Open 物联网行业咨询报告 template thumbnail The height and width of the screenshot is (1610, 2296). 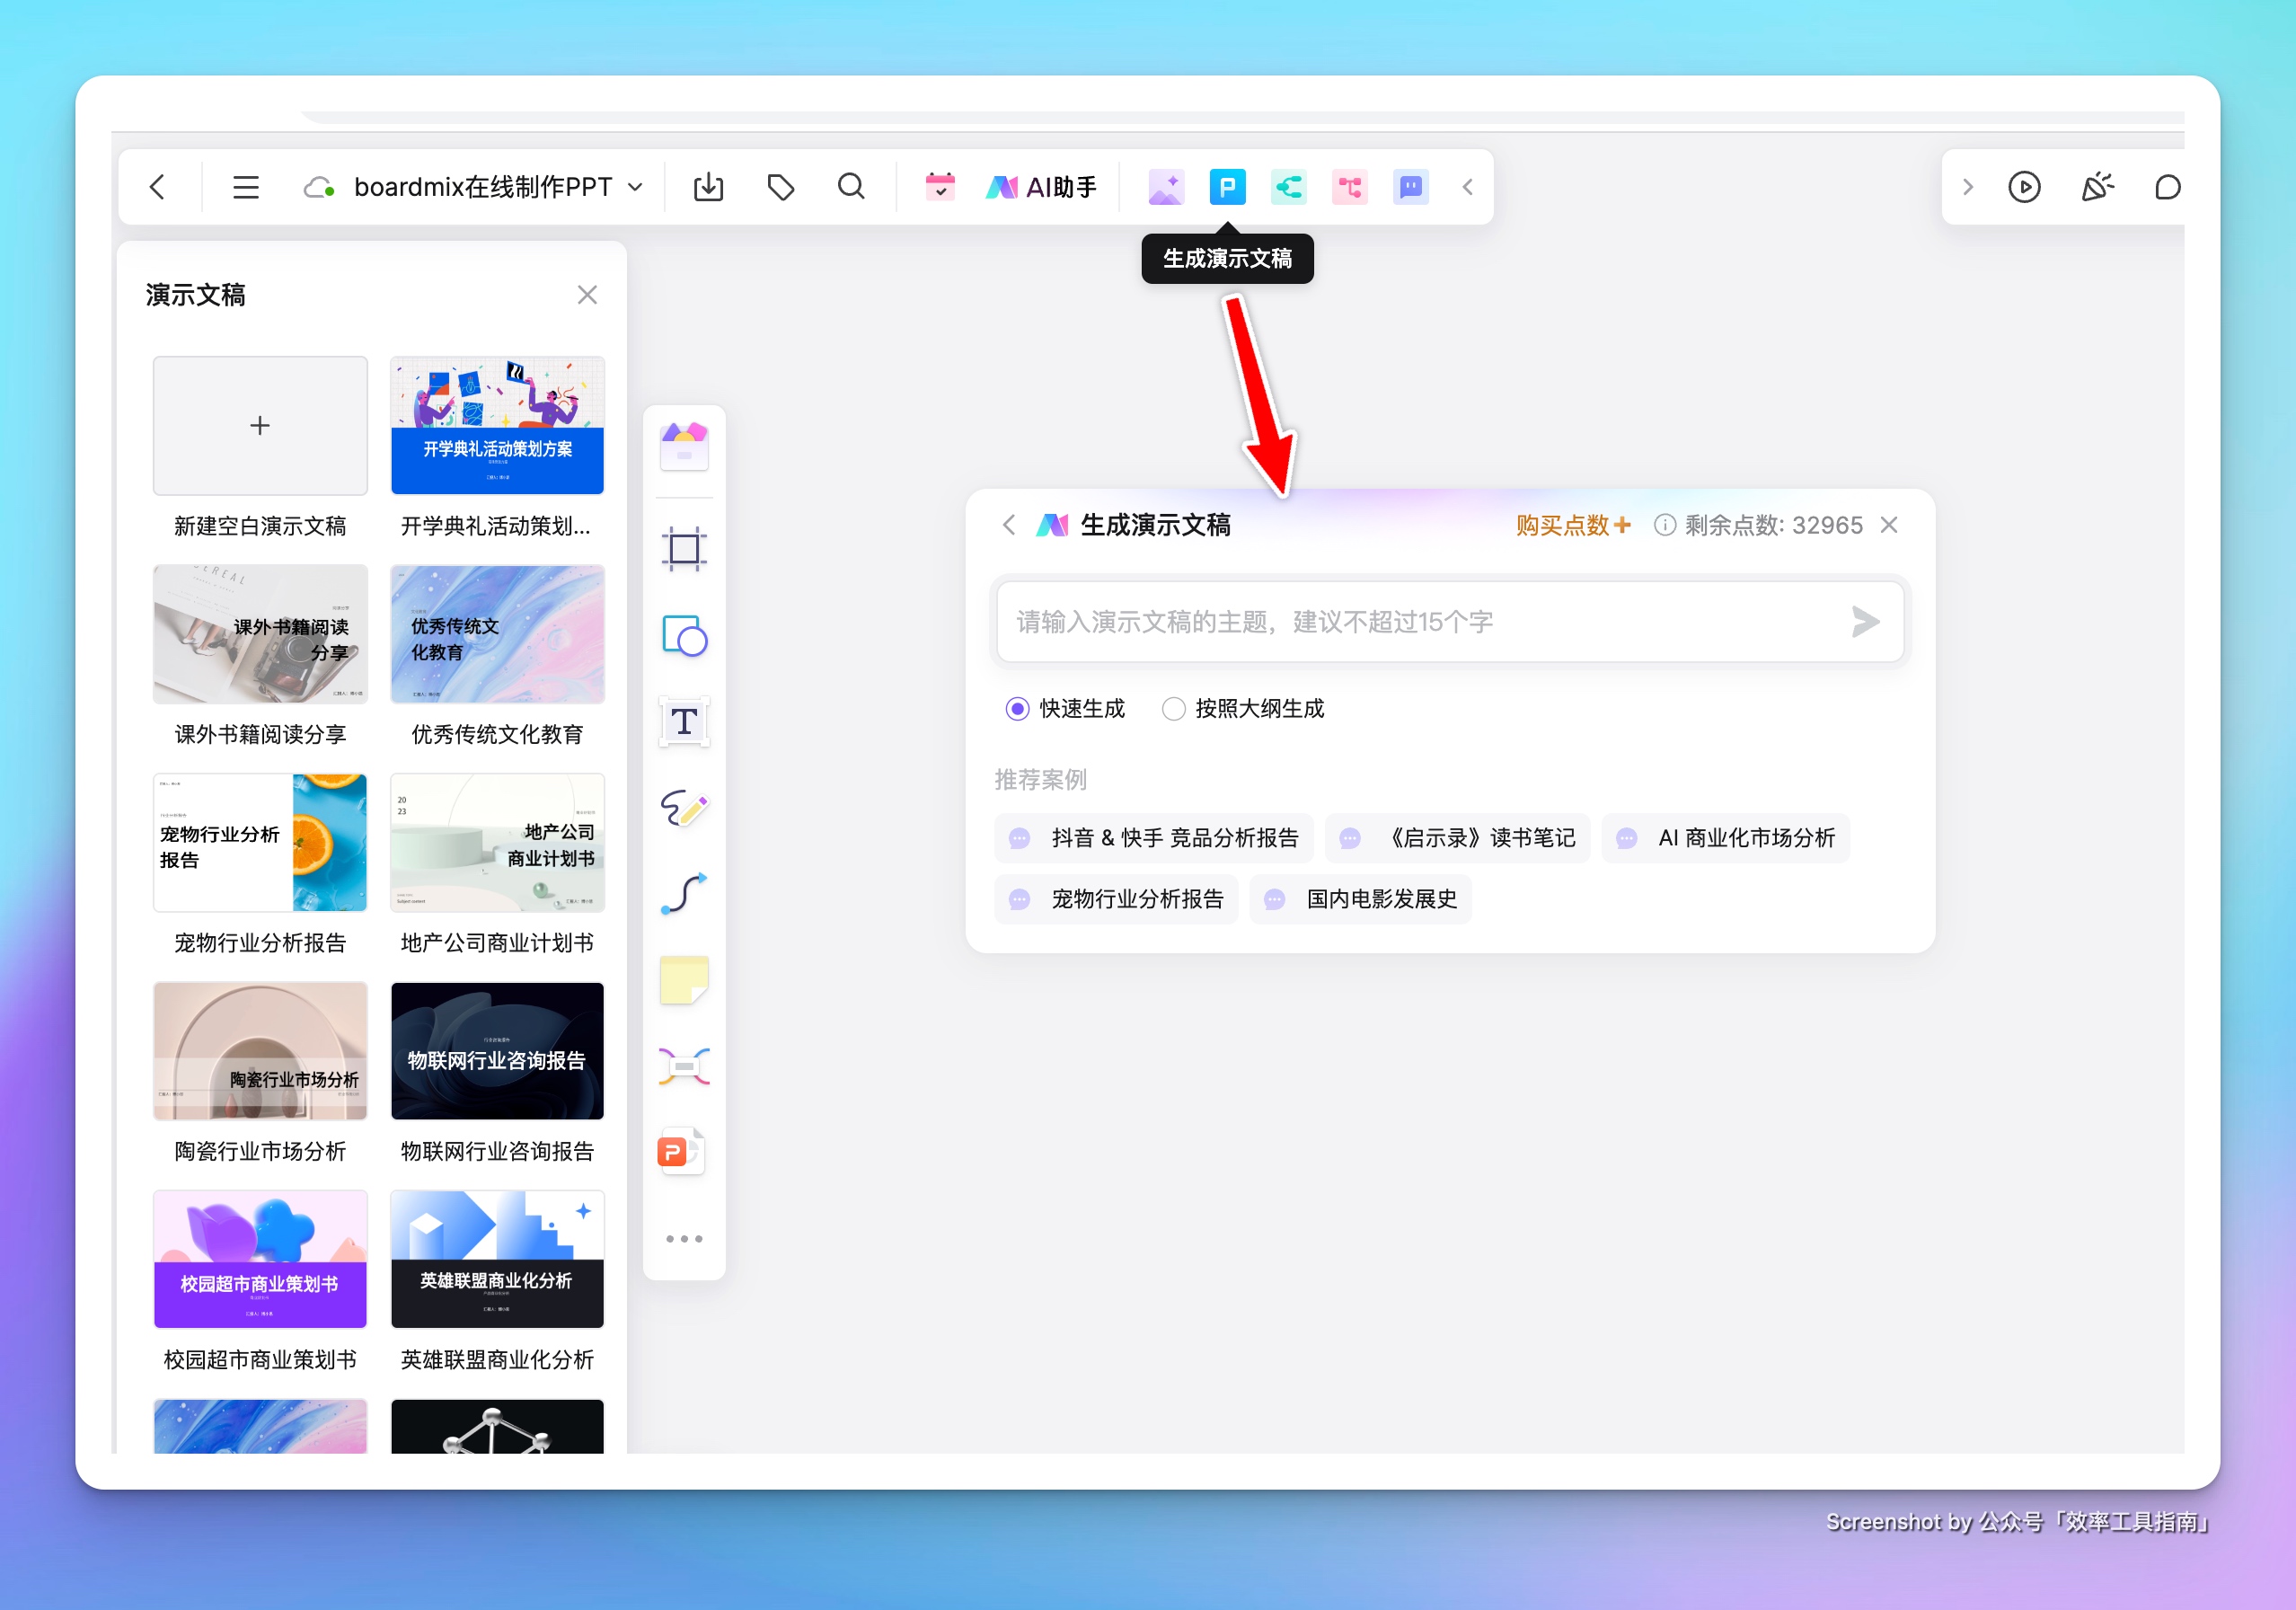point(497,1051)
